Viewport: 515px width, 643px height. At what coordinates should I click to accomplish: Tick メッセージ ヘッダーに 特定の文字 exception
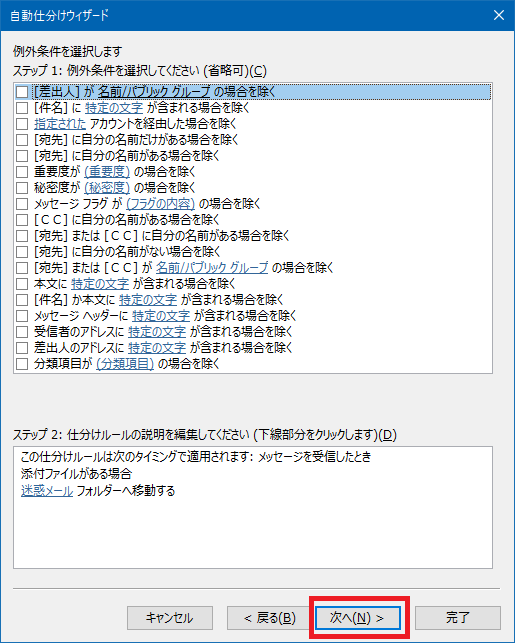point(22,316)
